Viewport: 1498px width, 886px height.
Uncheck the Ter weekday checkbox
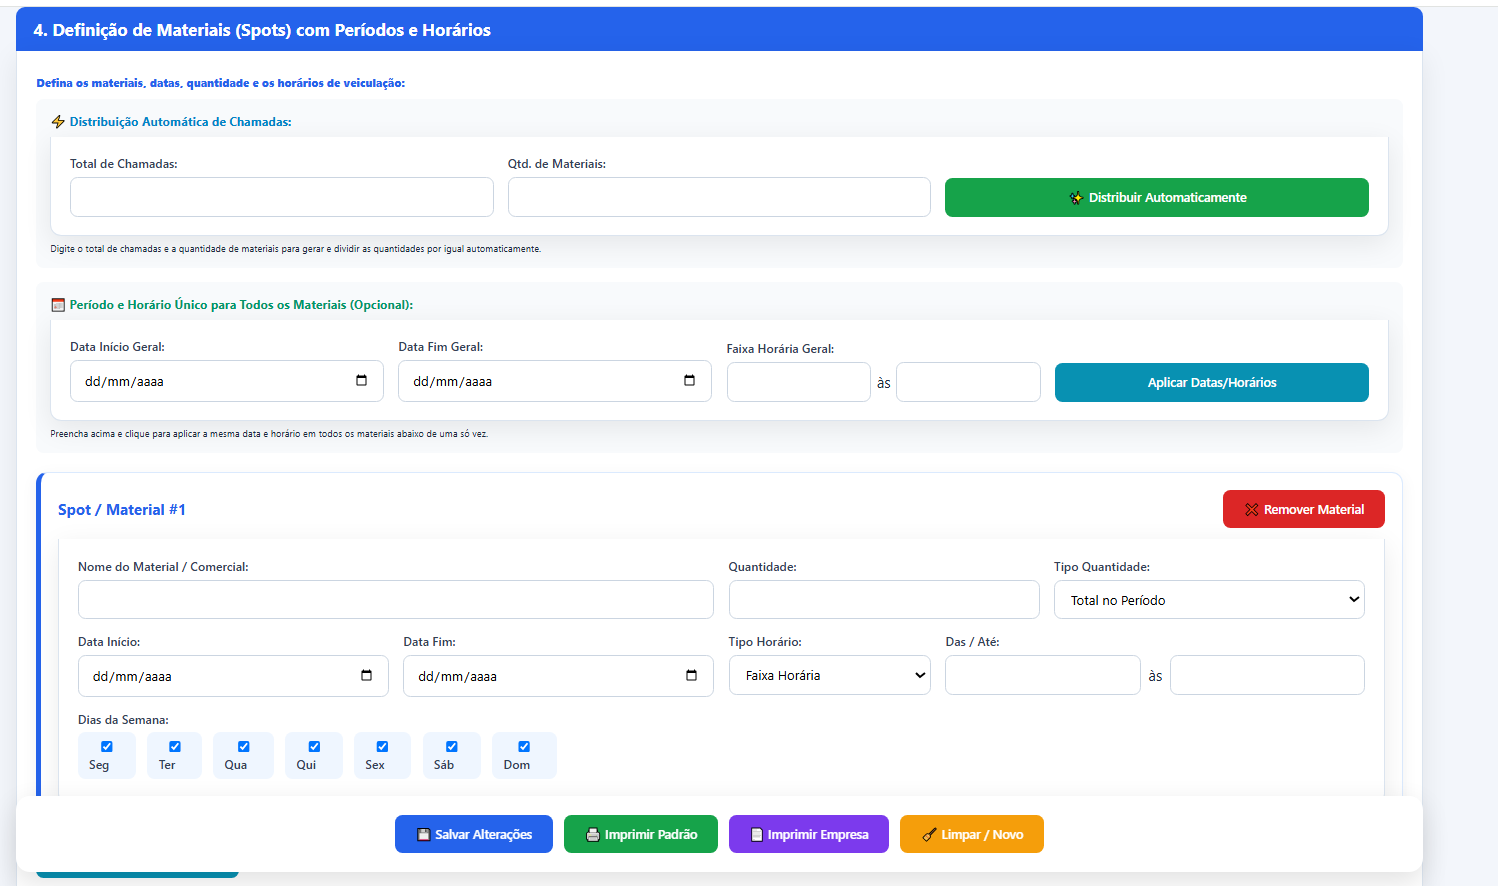point(175,746)
